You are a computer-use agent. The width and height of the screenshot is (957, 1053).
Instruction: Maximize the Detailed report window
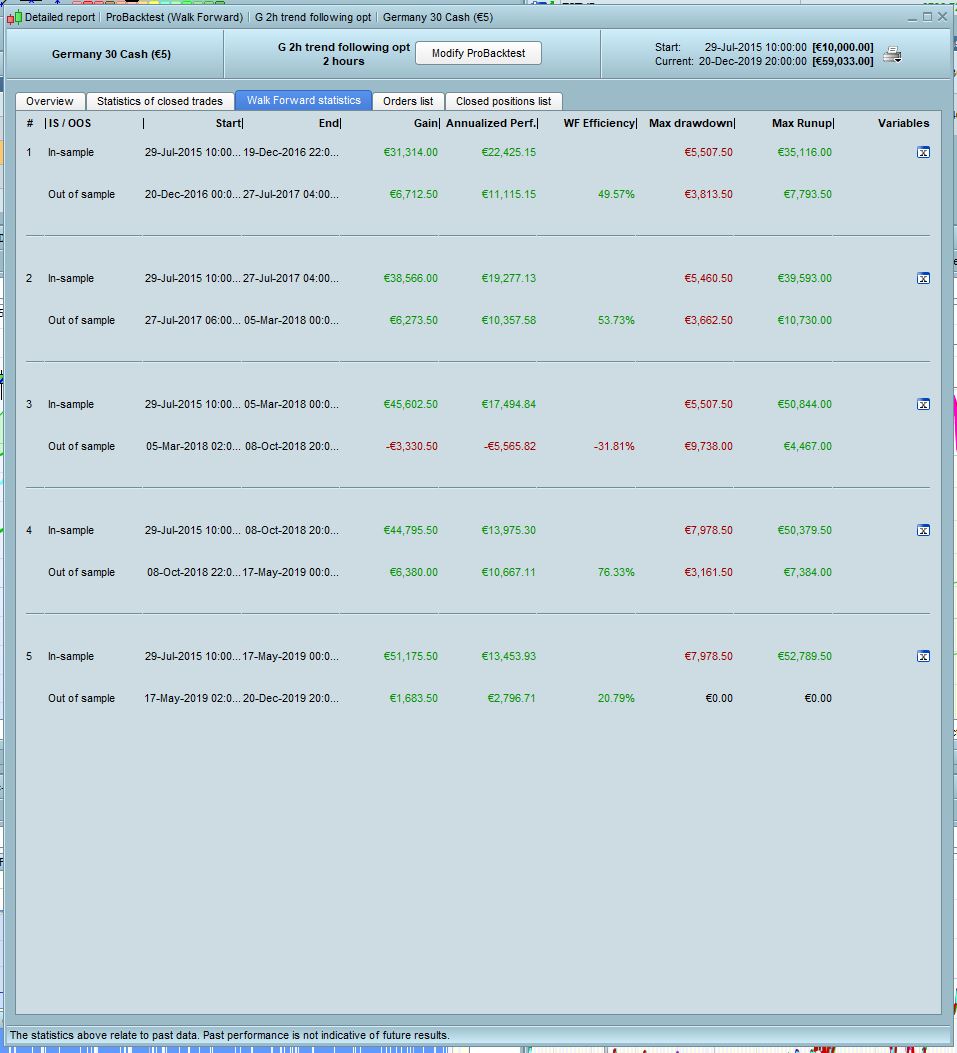(927, 17)
